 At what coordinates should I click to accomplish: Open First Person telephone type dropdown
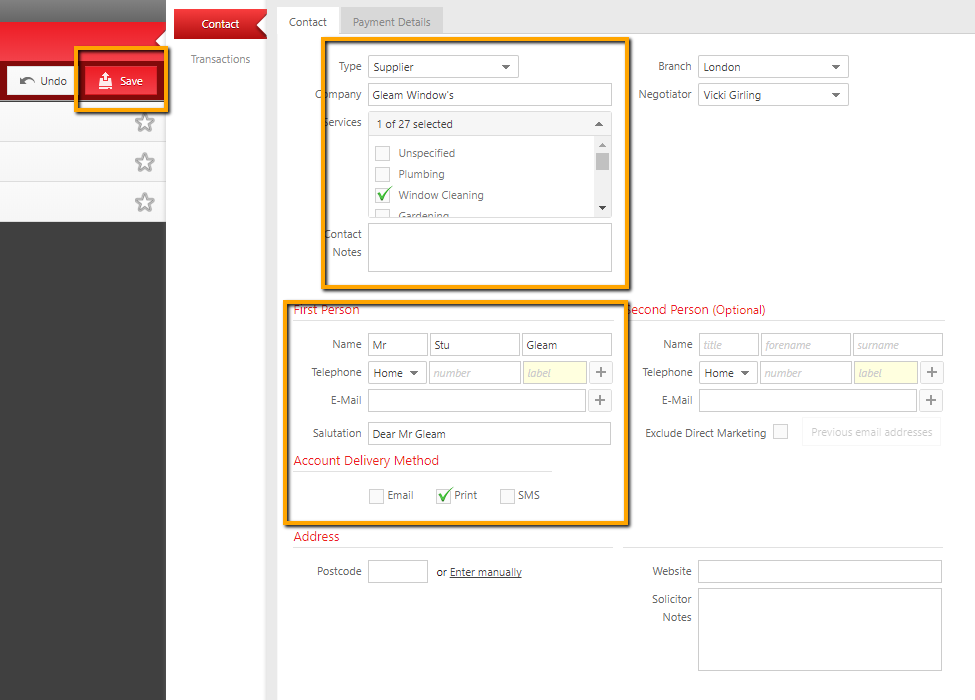[x=397, y=372]
